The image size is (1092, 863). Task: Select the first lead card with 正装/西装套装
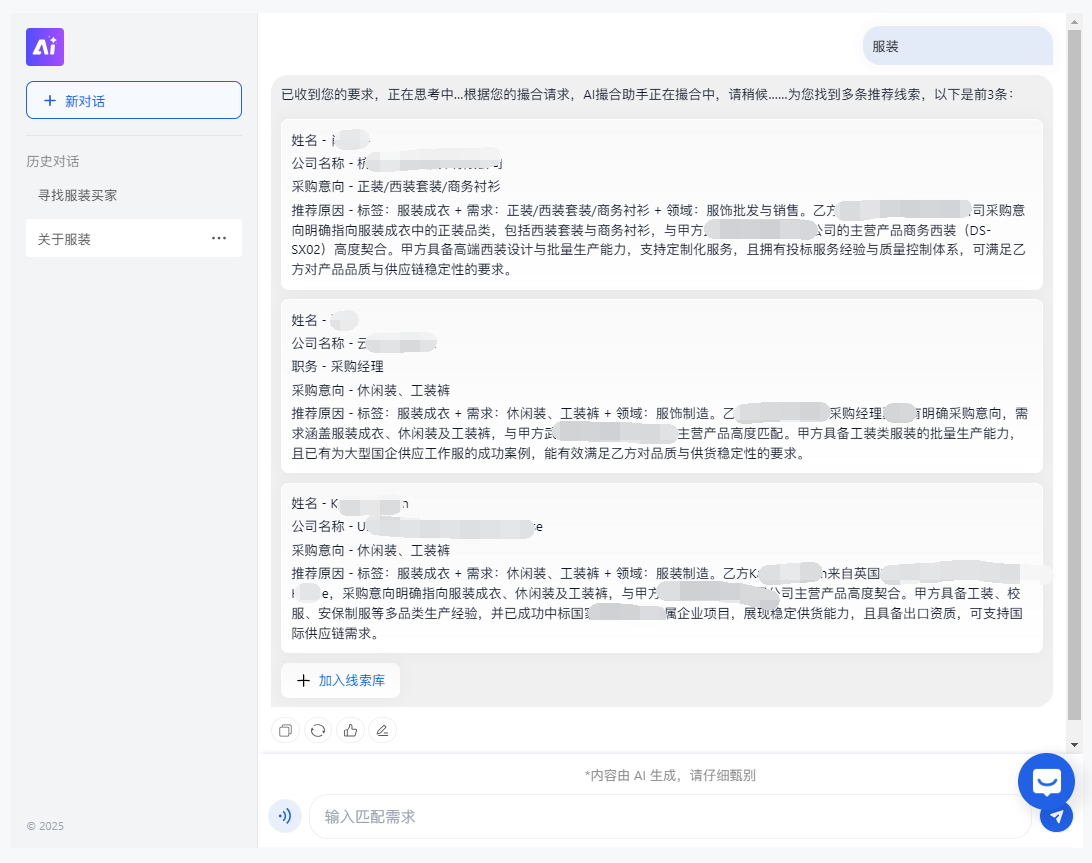661,204
